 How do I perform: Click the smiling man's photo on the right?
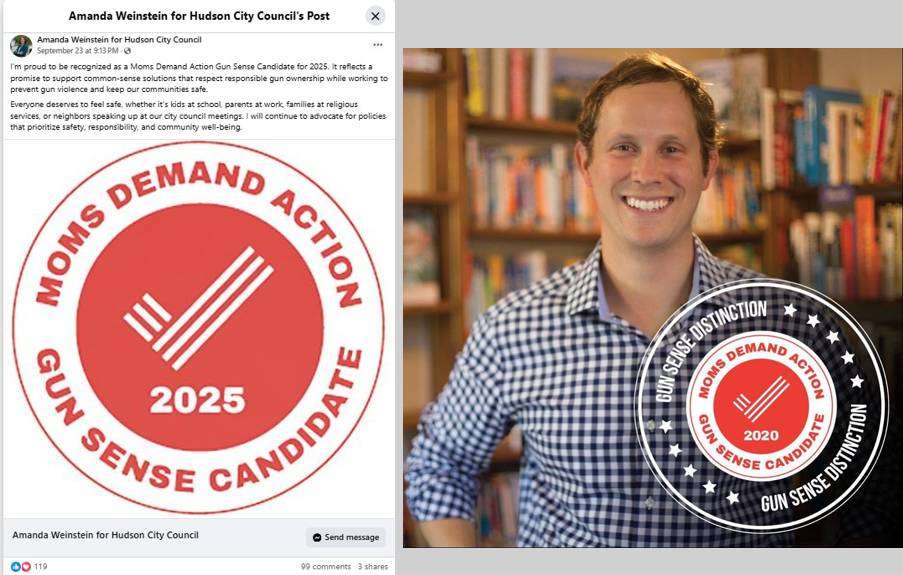(x=652, y=297)
